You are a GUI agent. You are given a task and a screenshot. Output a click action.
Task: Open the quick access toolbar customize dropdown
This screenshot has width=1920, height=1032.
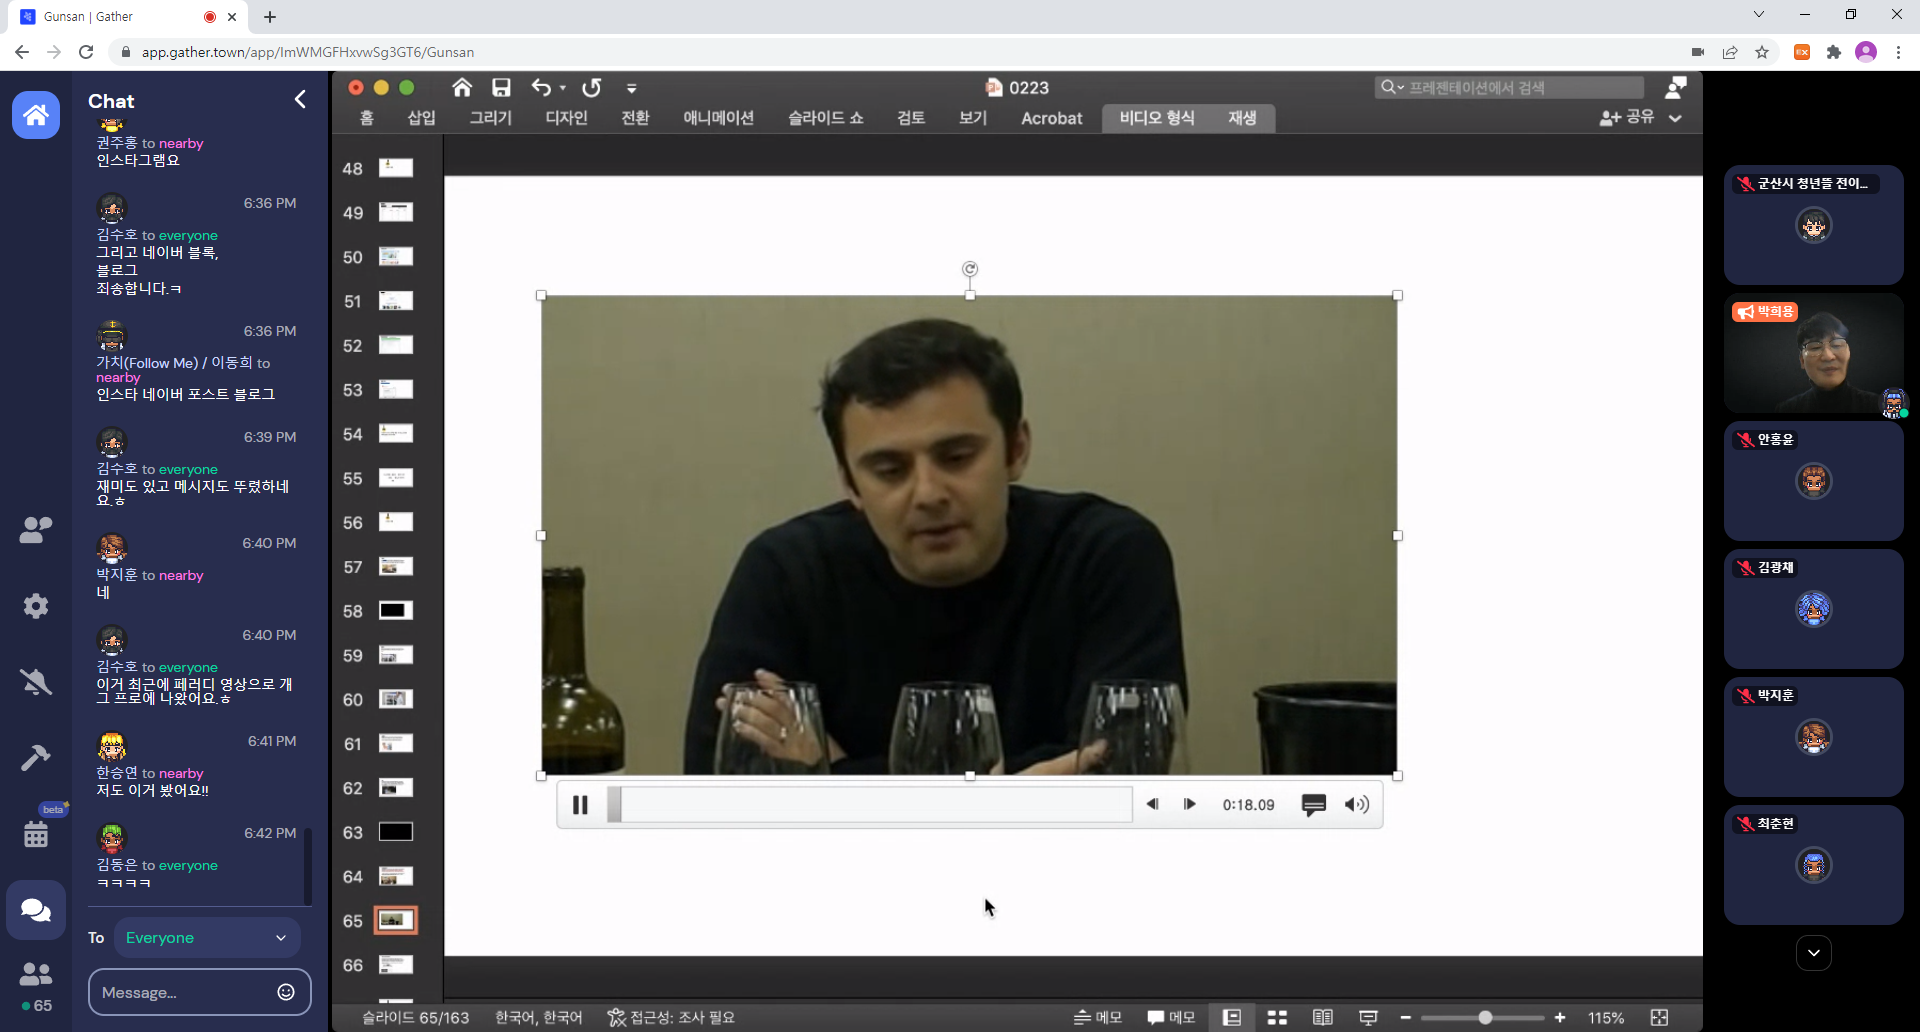pos(631,88)
